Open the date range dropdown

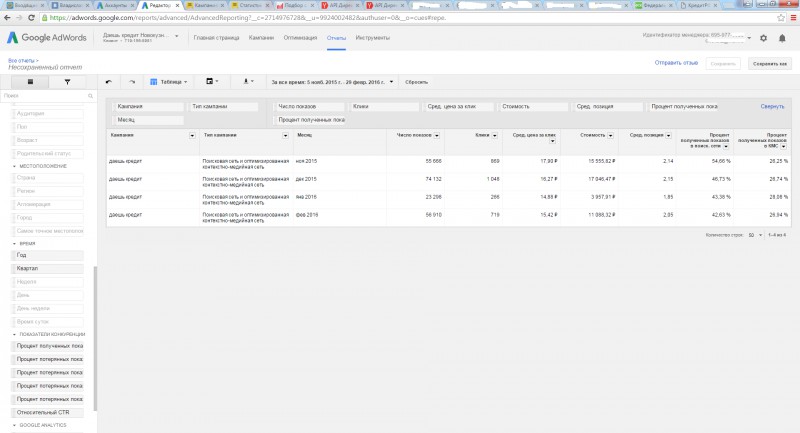pyautogui.click(x=332, y=82)
